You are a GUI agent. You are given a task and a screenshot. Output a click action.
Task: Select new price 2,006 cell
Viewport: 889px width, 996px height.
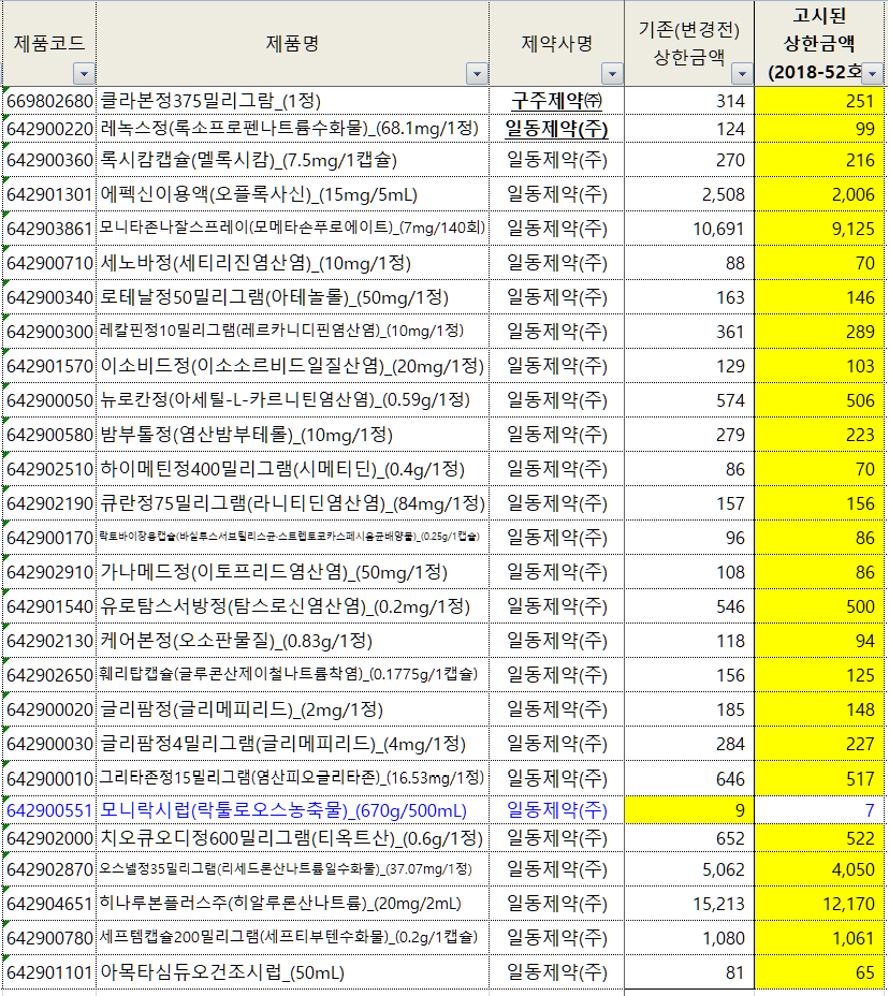pos(820,194)
